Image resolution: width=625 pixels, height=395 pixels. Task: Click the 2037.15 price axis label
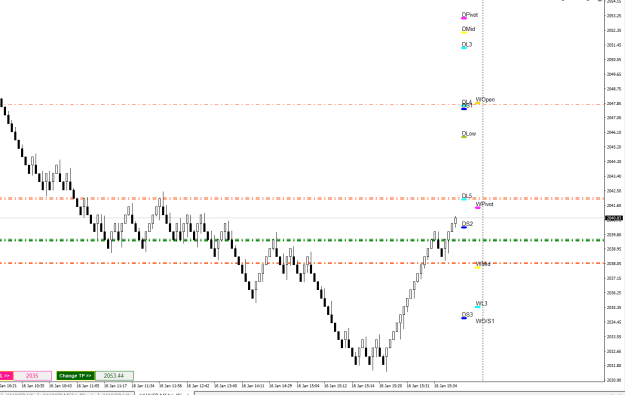614,278
